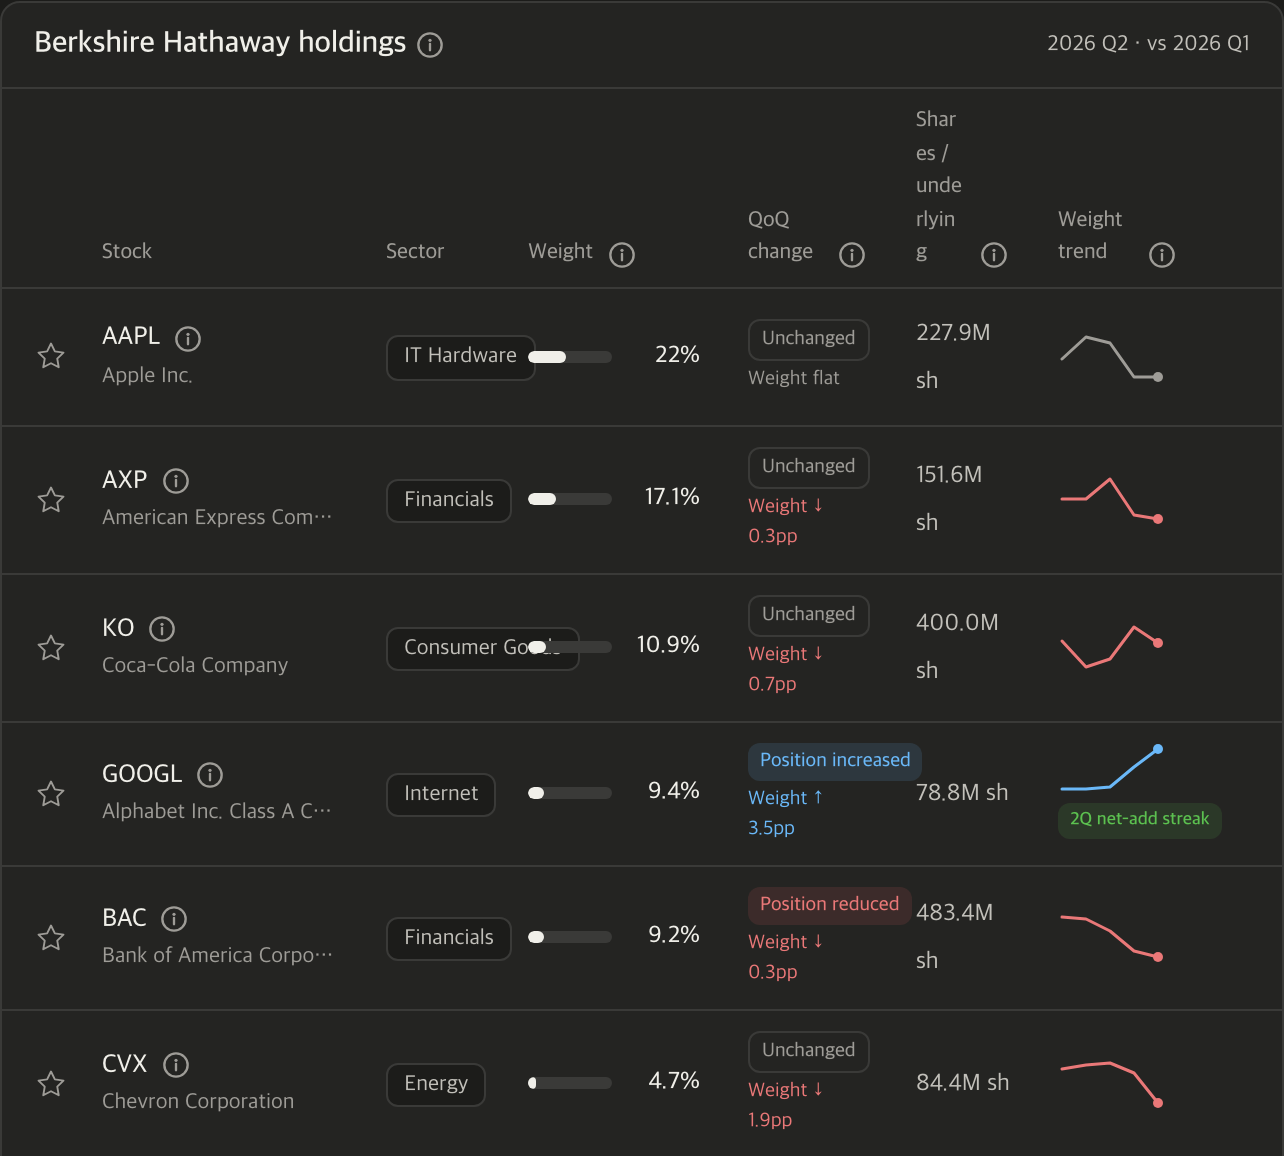Click the Financials sector tag for AXP
The width and height of the screenshot is (1284, 1156).
pyautogui.click(x=449, y=500)
